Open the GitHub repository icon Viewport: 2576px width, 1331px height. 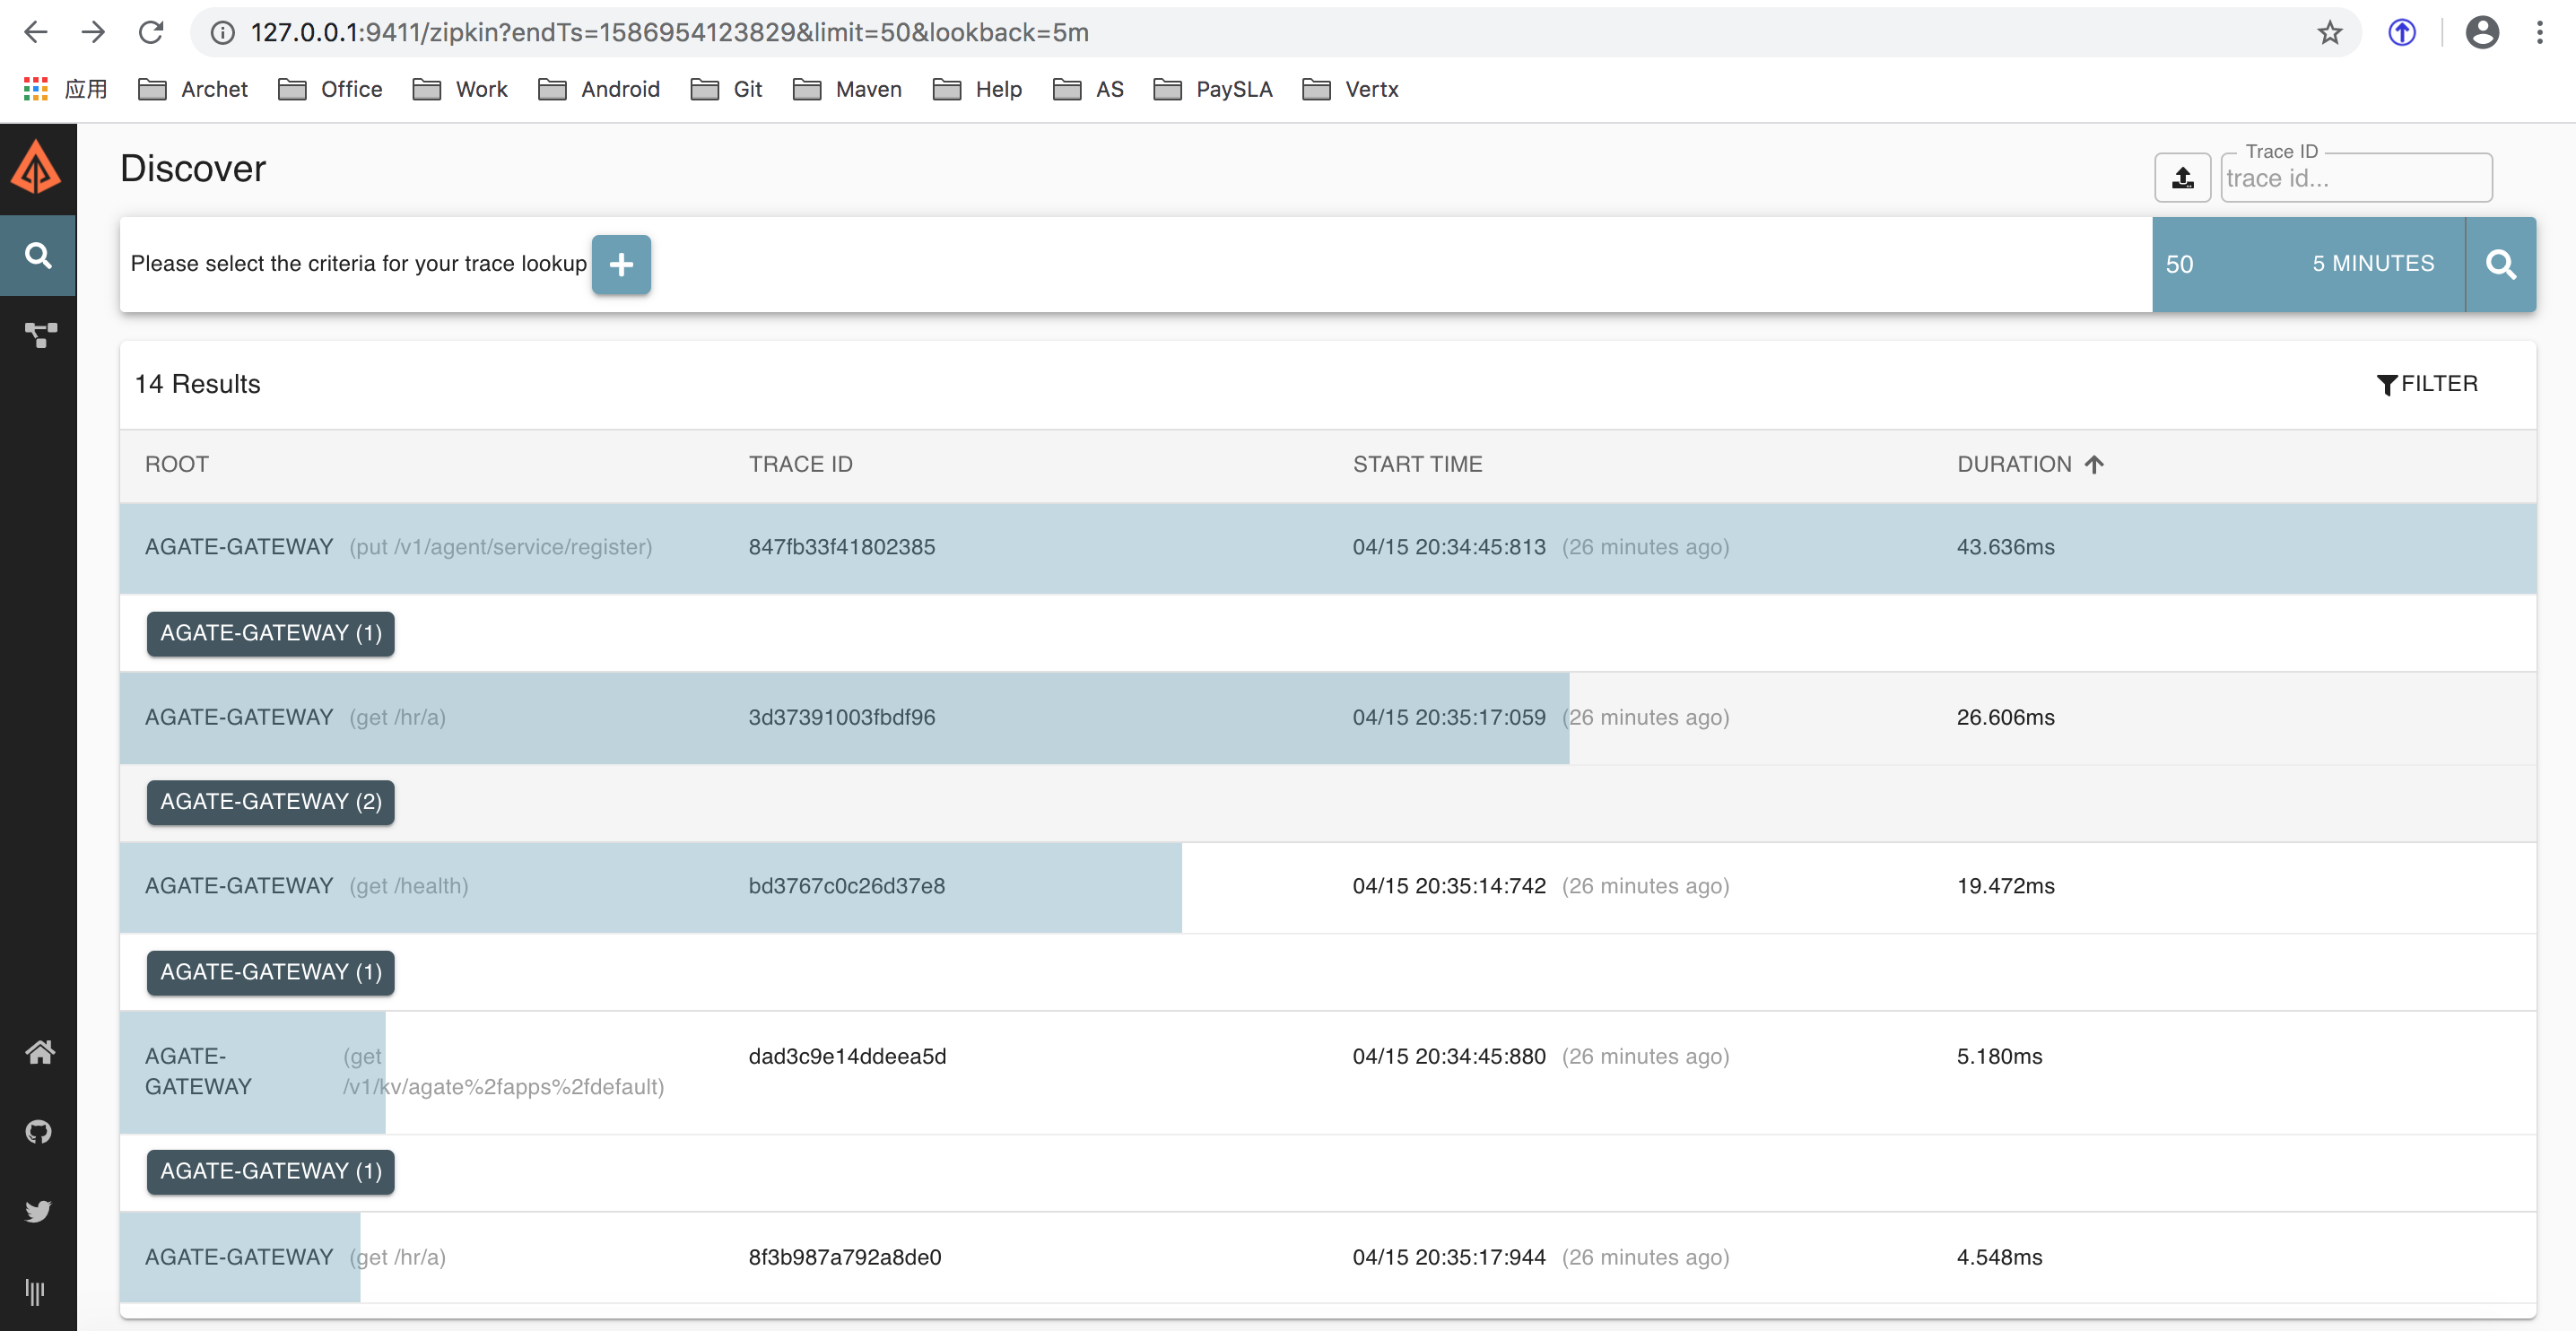pos(39,1132)
